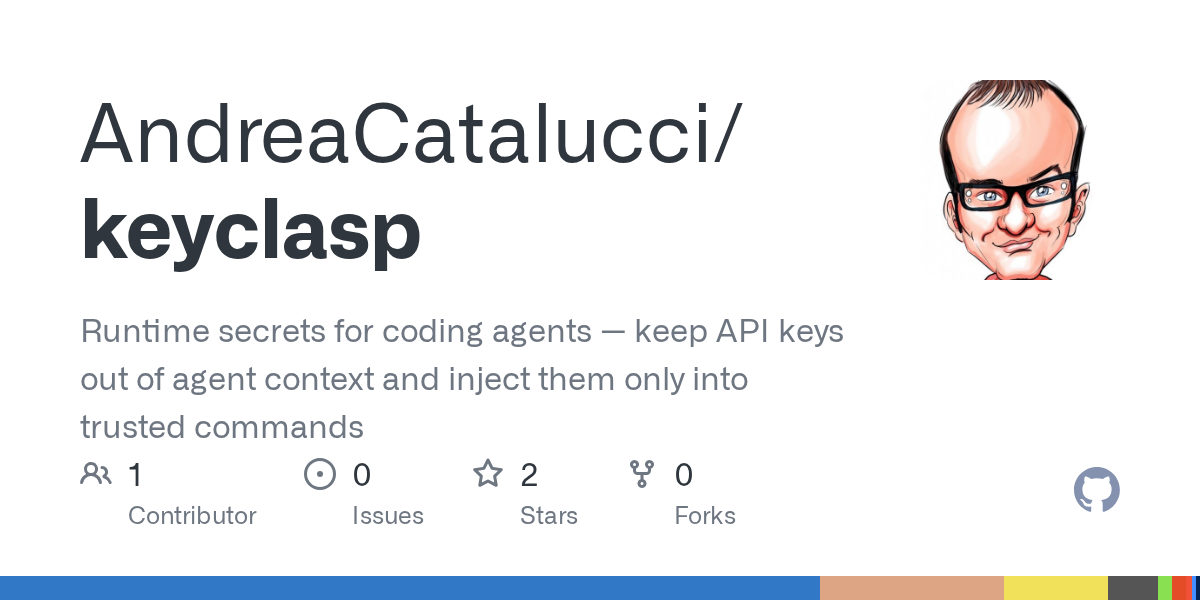Open the keyclasp repository title
1200x600 pixels.
point(250,232)
